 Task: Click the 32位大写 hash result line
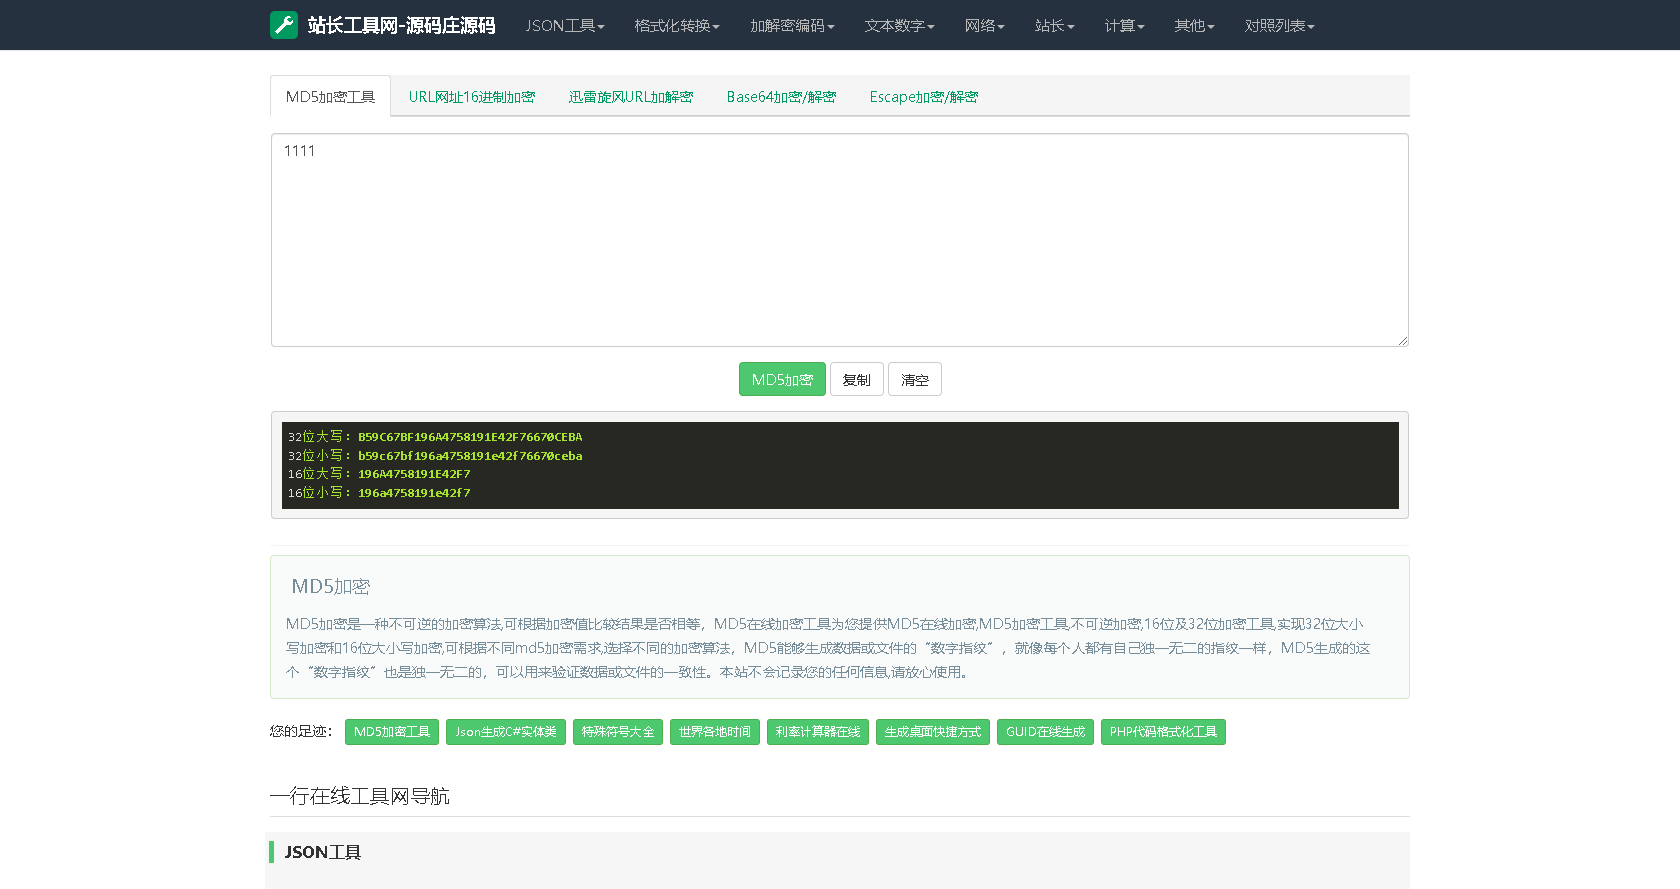(x=435, y=437)
